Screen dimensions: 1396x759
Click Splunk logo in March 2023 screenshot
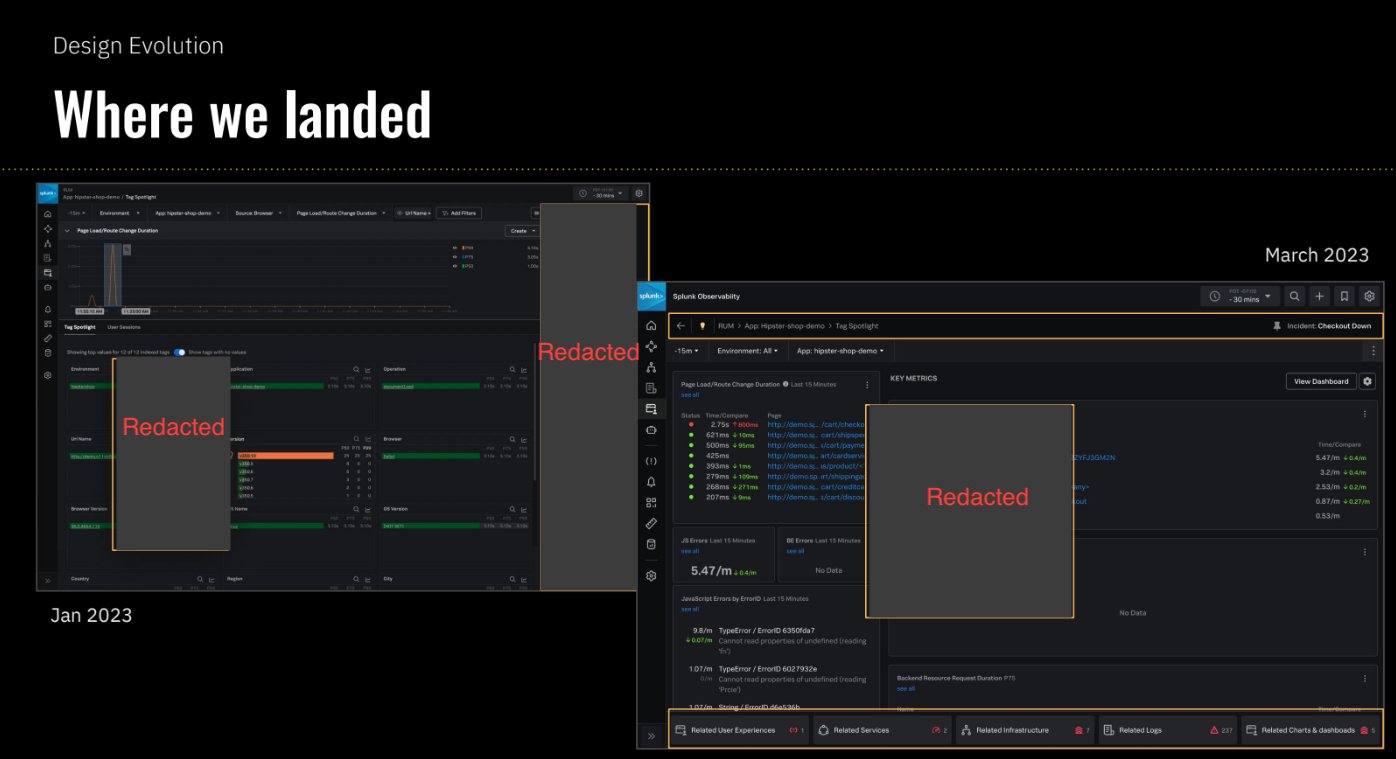pos(651,296)
